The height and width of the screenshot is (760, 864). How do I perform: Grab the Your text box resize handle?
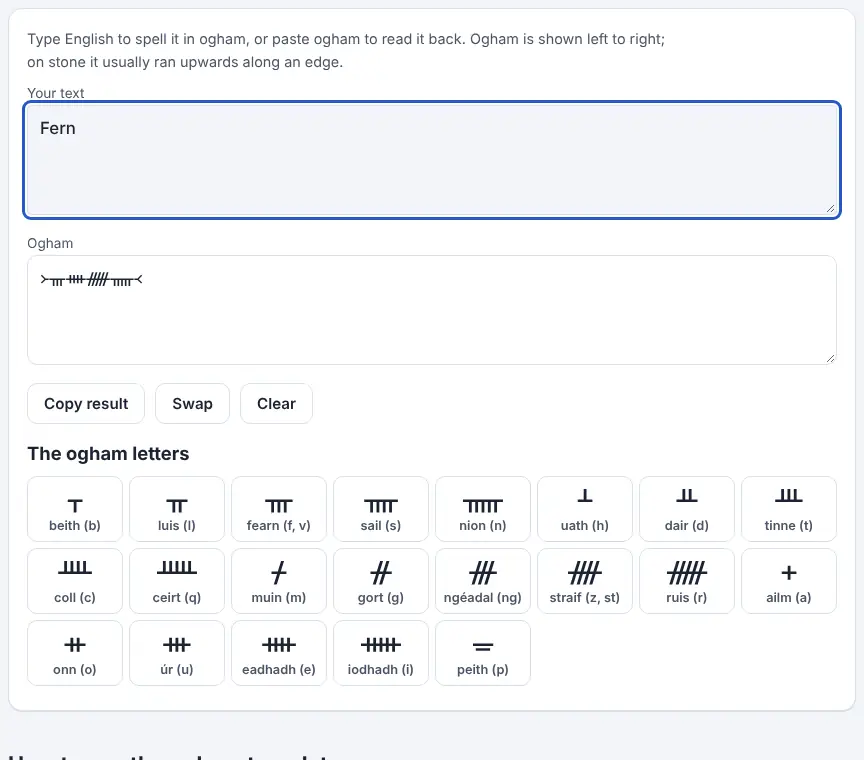click(830, 208)
